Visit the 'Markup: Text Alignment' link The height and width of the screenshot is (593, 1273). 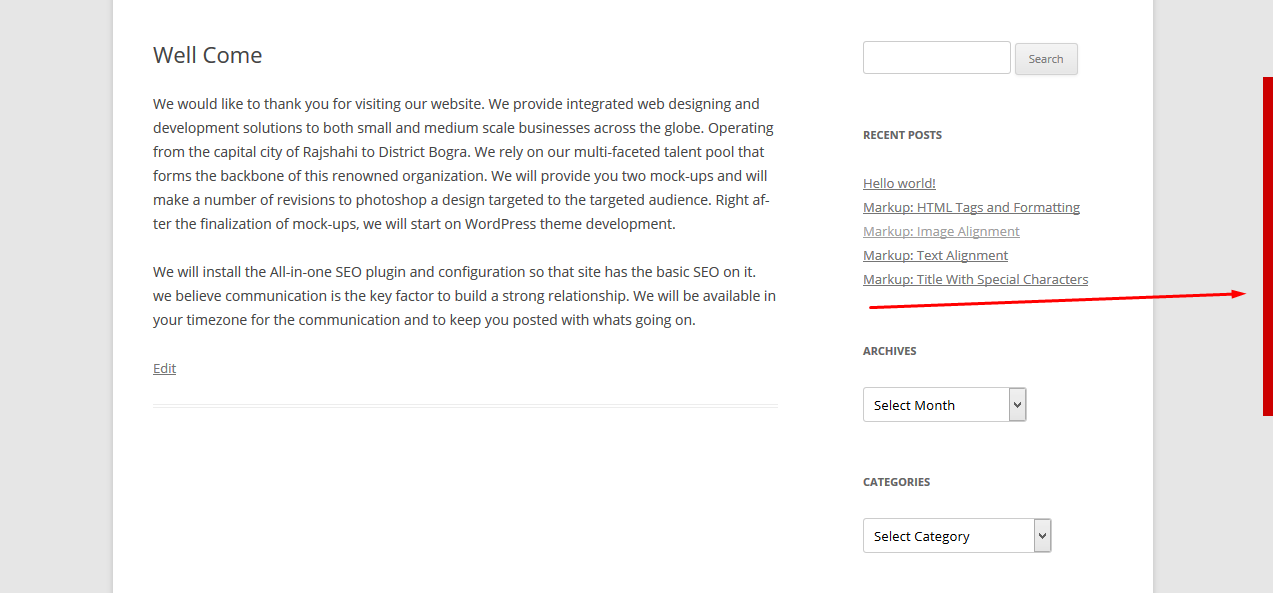tap(935, 255)
